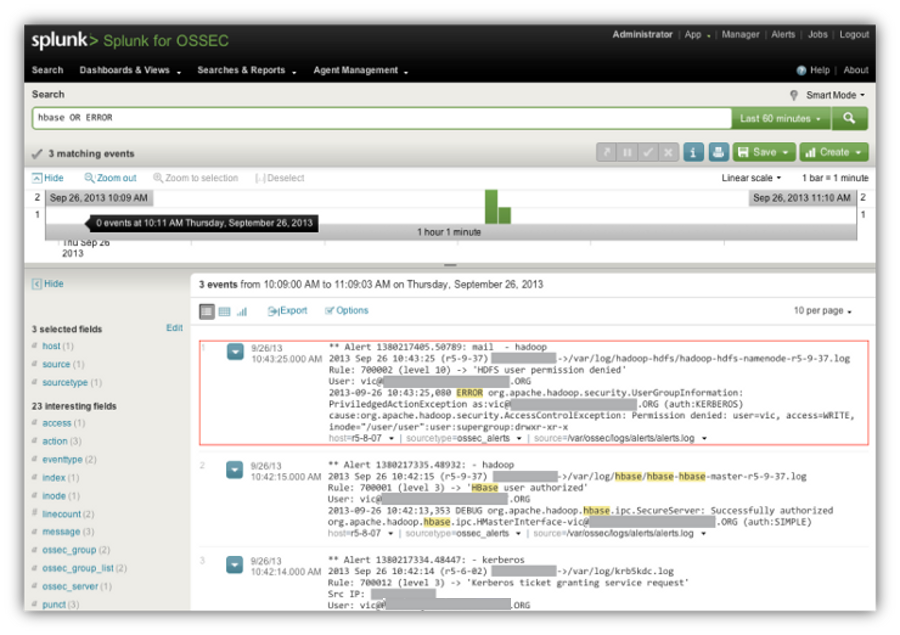The height and width of the screenshot is (635, 900).
Task: Open the Manager page
Action: pyautogui.click(x=740, y=34)
